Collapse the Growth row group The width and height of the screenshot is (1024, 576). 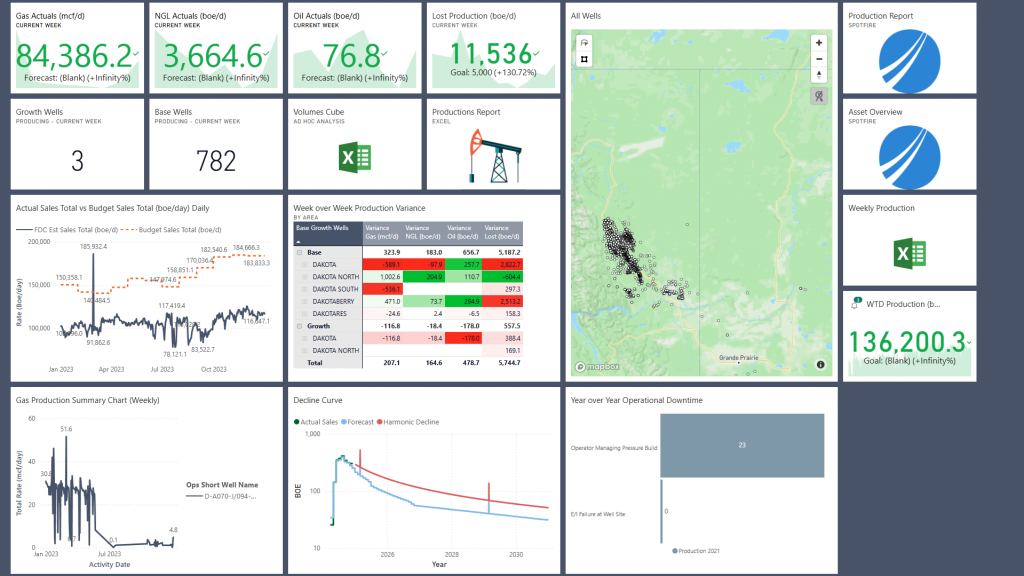301,327
